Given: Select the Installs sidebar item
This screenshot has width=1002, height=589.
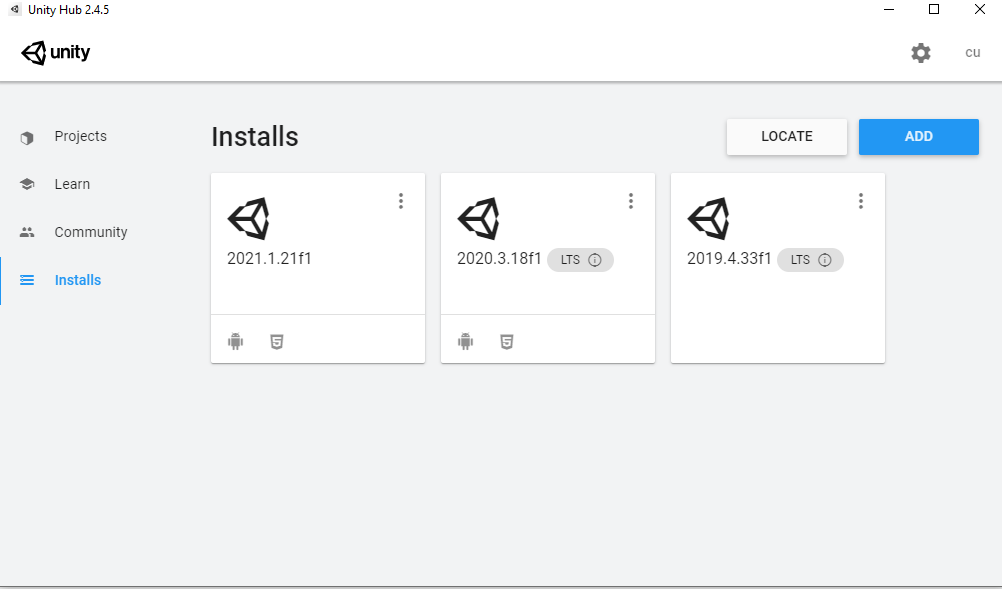Looking at the screenshot, I should pyautogui.click(x=77, y=280).
